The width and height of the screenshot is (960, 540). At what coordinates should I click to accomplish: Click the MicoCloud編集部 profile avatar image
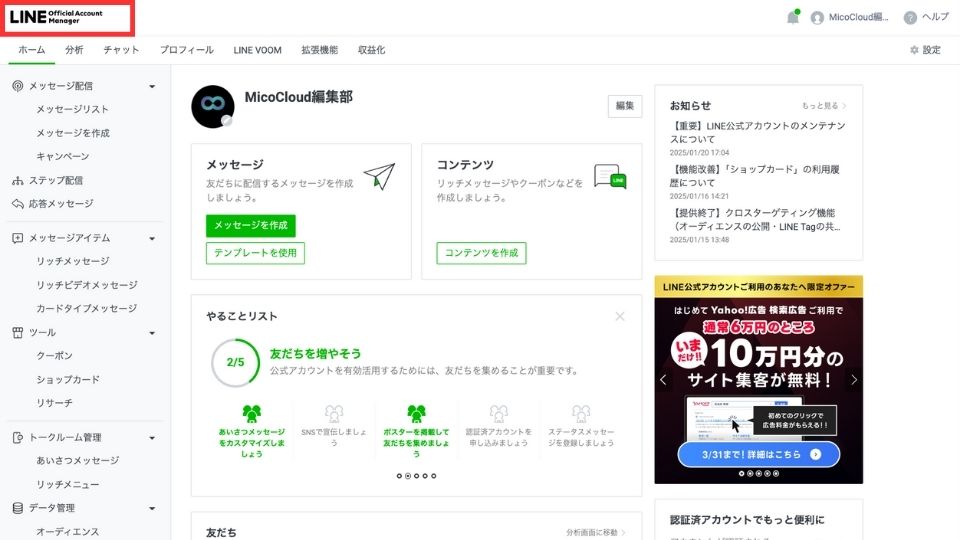(x=212, y=106)
